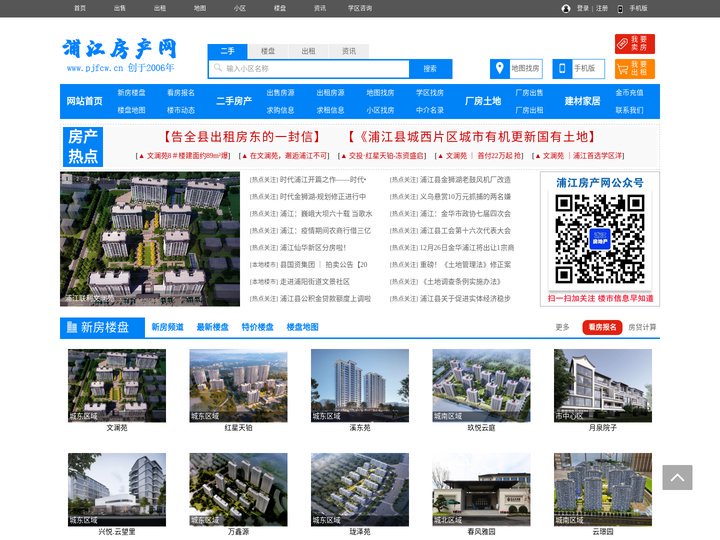Image resolution: width=720 pixels, height=540 pixels.
Task: Open 出售 in the top gray bar
Action: click(120, 8)
